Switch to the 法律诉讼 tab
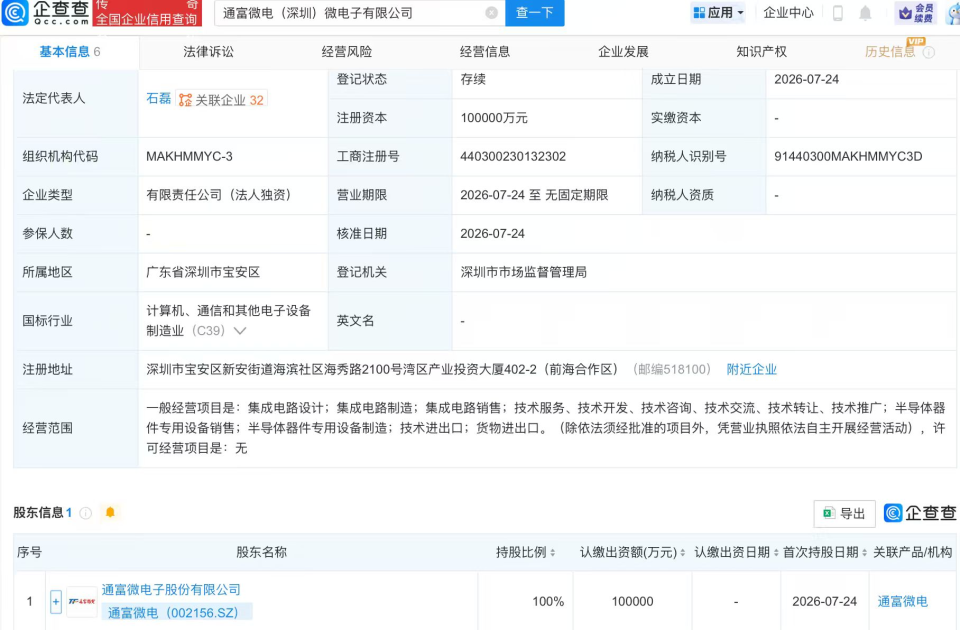The width and height of the screenshot is (960, 630). click(x=208, y=52)
